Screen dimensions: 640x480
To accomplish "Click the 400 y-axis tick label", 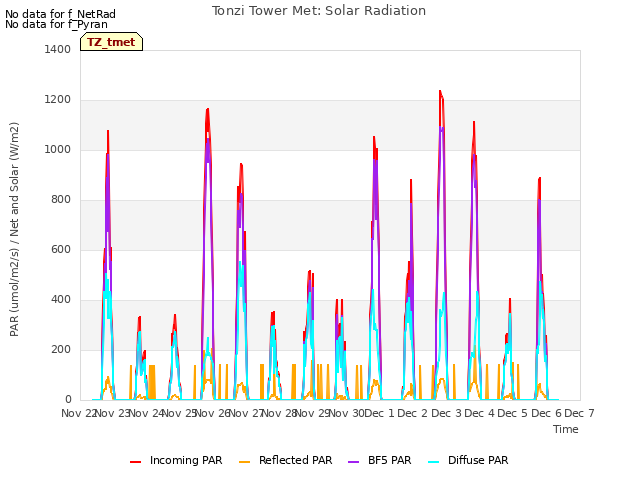I will [61, 300].
